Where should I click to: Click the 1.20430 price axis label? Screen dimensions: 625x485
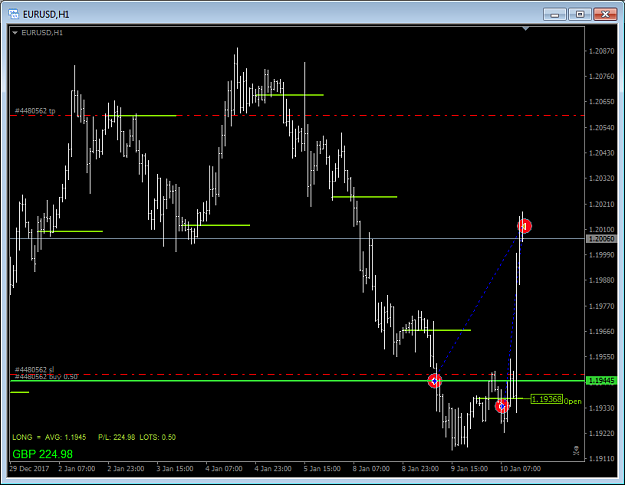602,153
